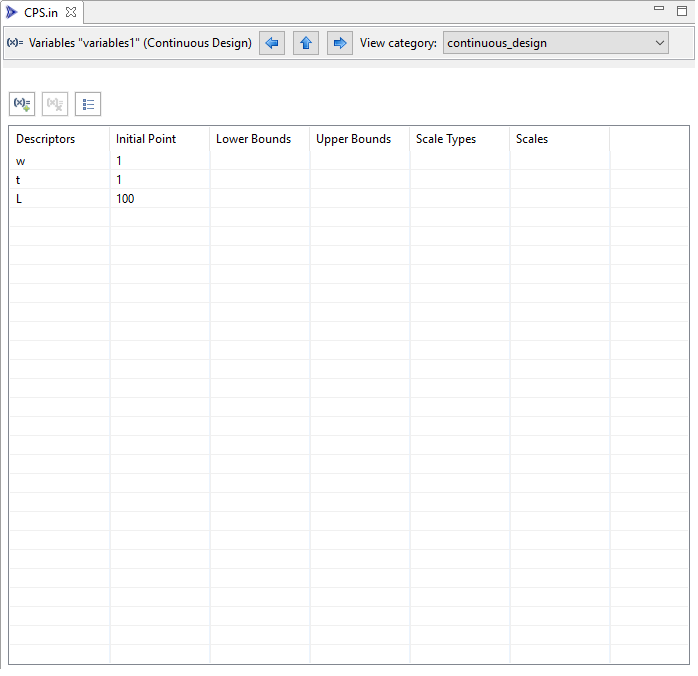Close the CPS.in tab
The height and width of the screenshot is (676, 698).
(x=71, y=12)
